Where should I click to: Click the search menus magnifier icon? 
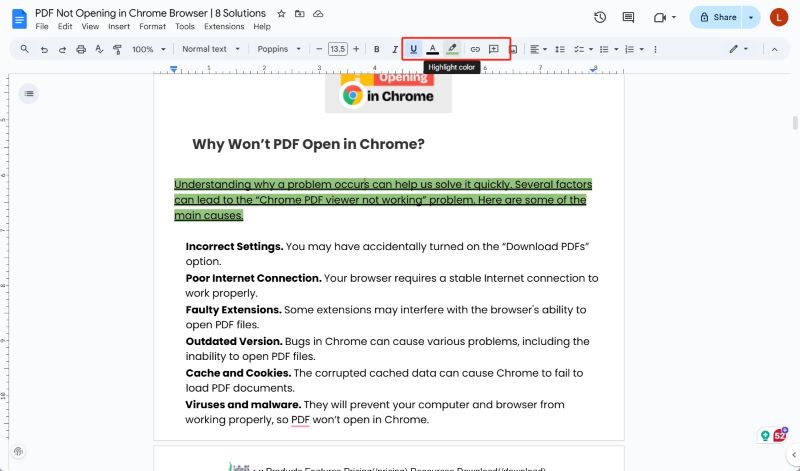pos(24,49)
